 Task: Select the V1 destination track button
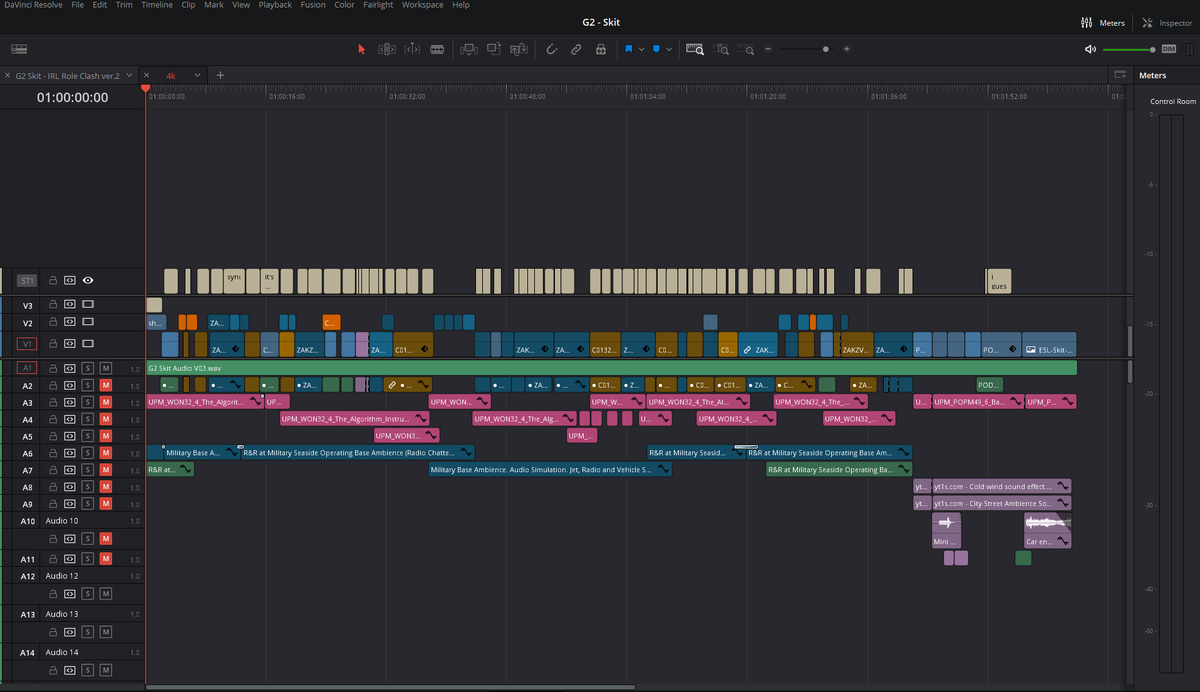pyautogui.click(x=27, y=343)
